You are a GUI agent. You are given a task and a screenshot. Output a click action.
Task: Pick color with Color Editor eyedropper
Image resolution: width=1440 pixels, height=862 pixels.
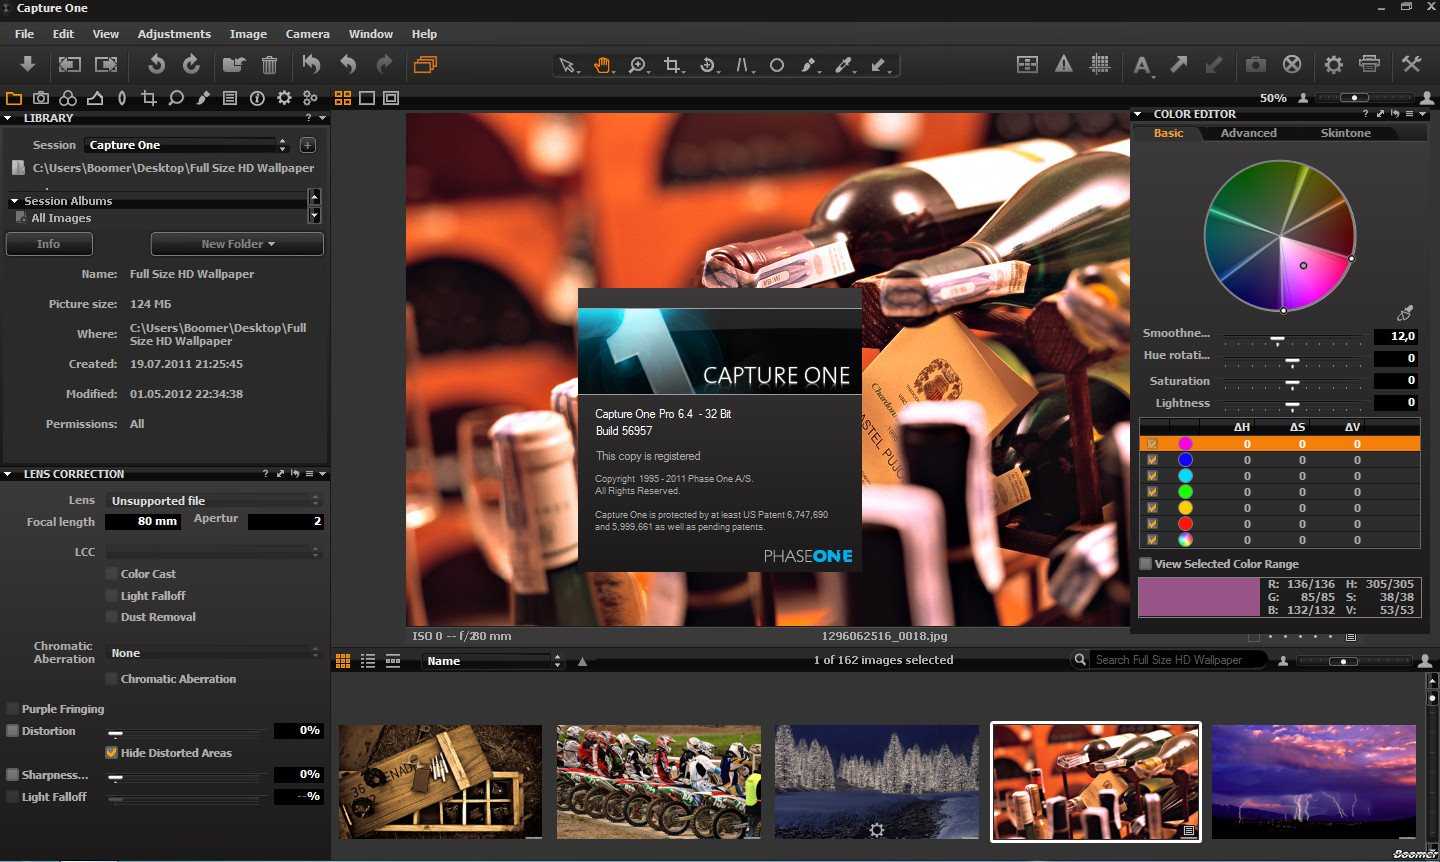[1405, 313]
